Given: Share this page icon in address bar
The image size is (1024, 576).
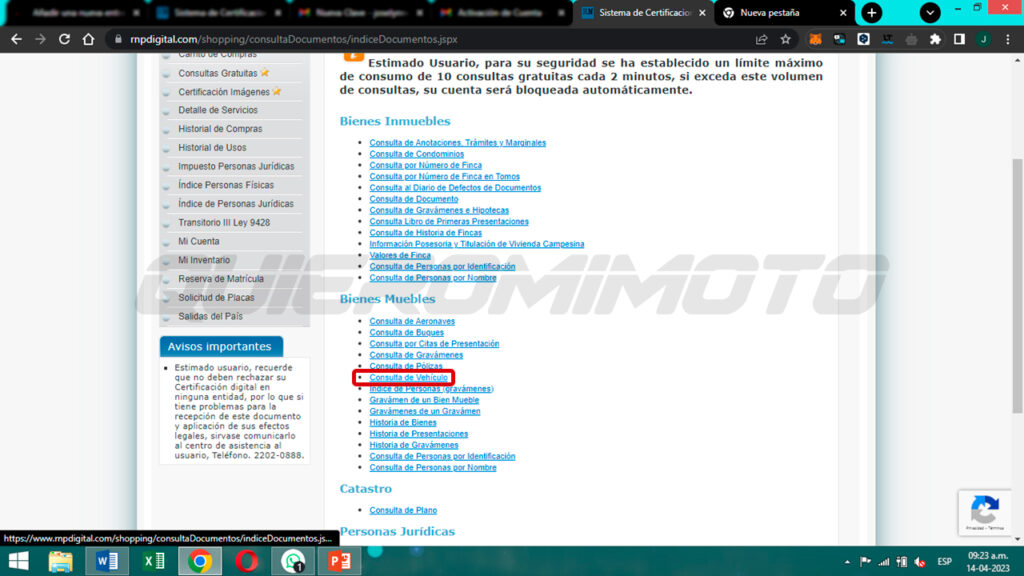Looking at the screenshot, I should [761, 39].
